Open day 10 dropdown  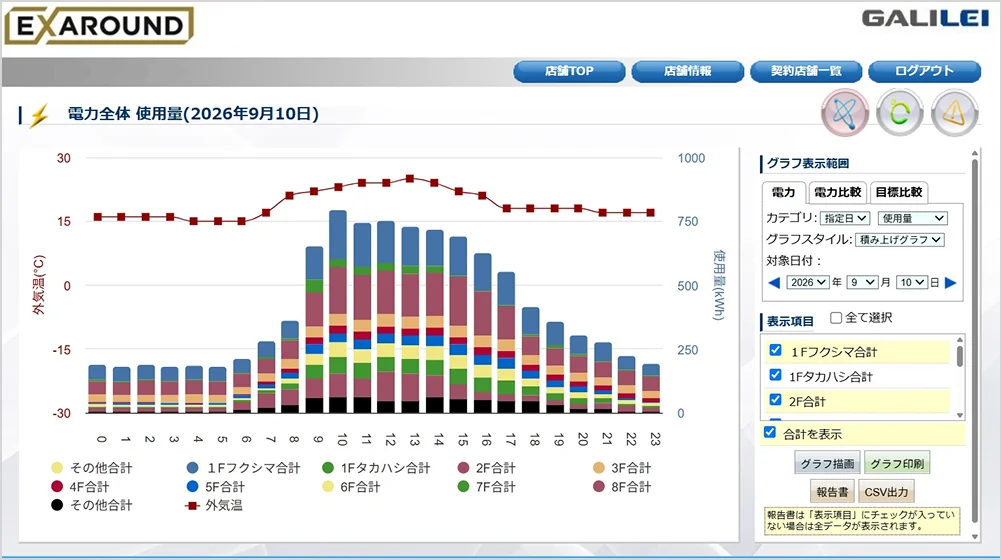(911, 283)
